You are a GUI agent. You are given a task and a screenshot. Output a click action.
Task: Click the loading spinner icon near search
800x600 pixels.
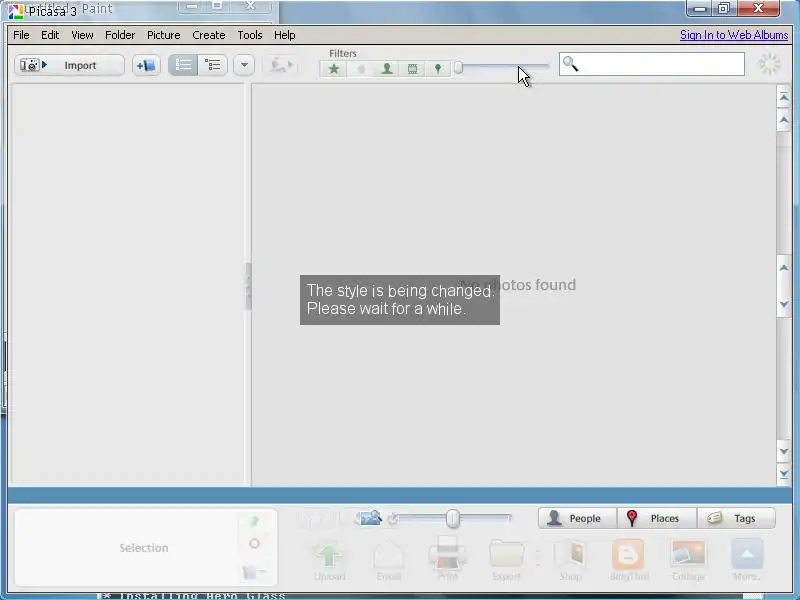point(769,64)
